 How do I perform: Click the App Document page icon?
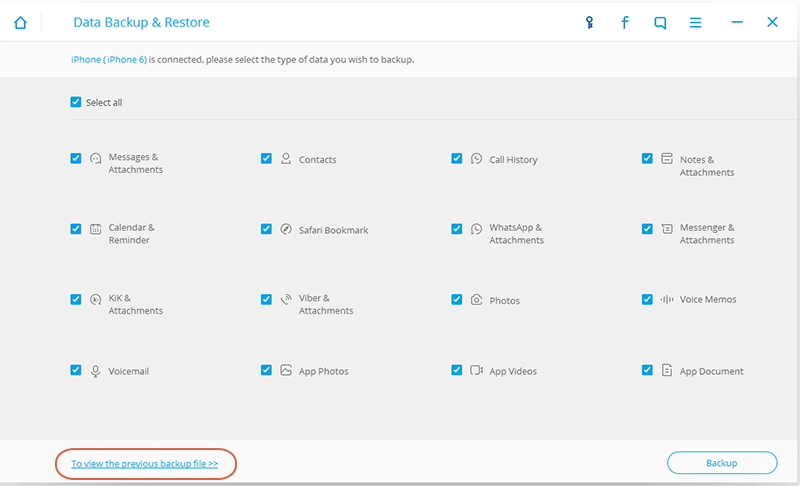(667, 370)
